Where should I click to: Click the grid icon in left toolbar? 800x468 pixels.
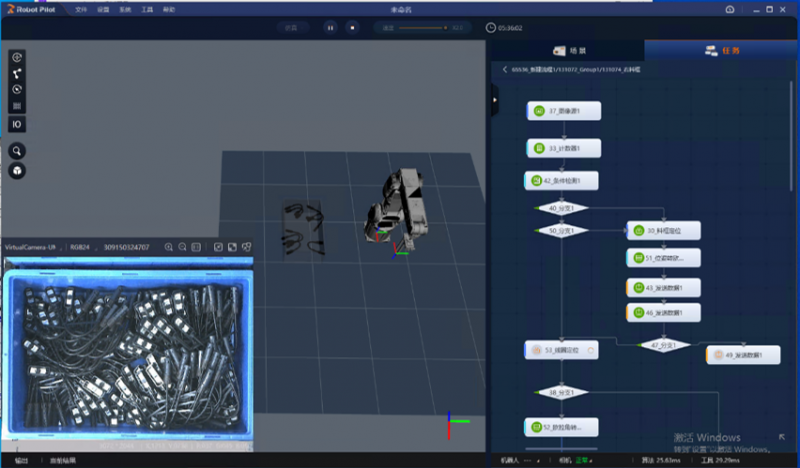pos(17,105)
